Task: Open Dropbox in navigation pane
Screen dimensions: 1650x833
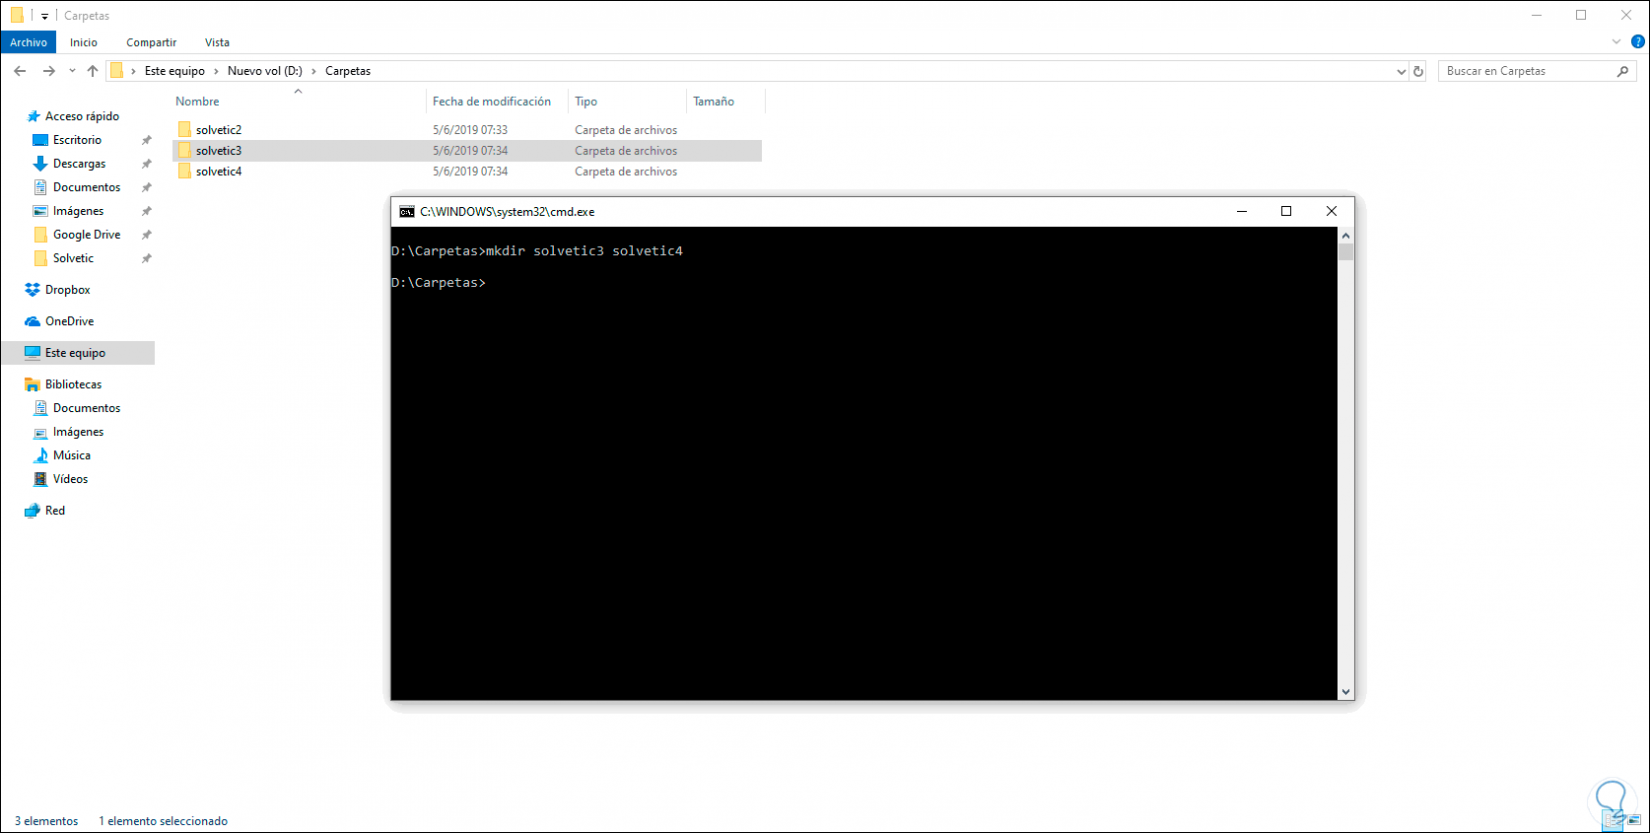Action: (67, 290)
